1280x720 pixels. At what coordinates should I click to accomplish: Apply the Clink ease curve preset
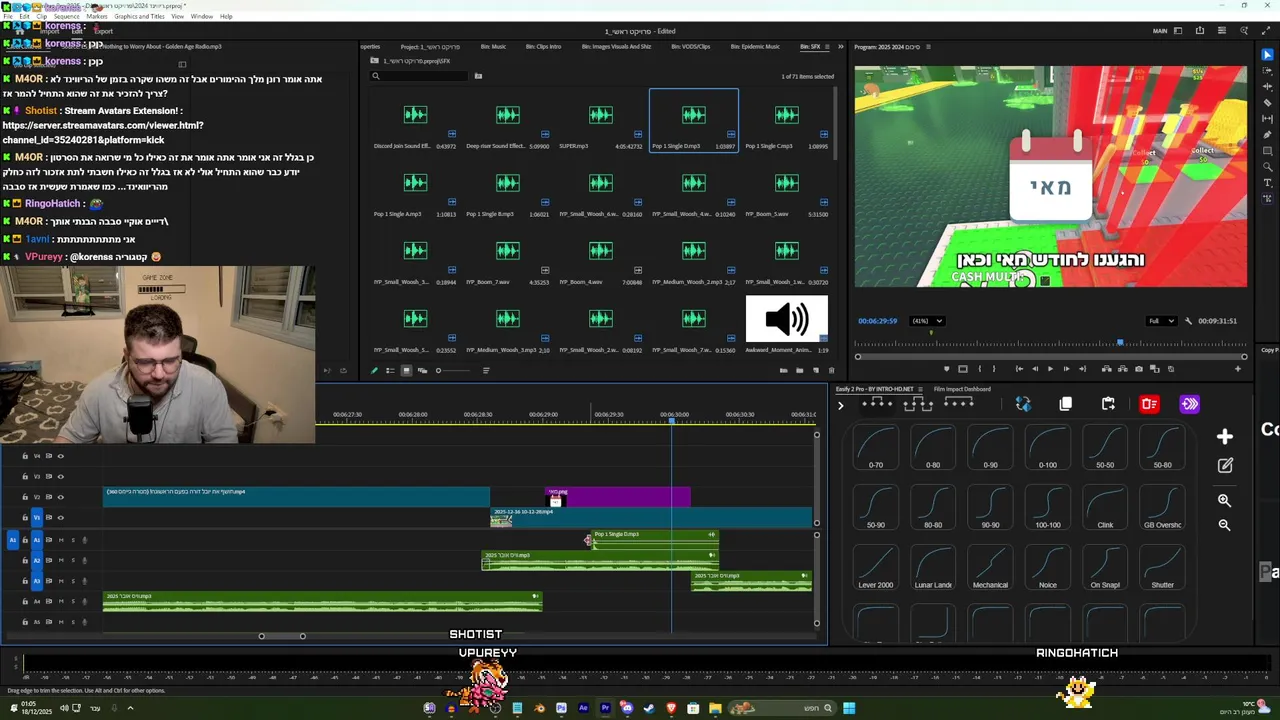pyautogui.click(x=1105, y=507)
